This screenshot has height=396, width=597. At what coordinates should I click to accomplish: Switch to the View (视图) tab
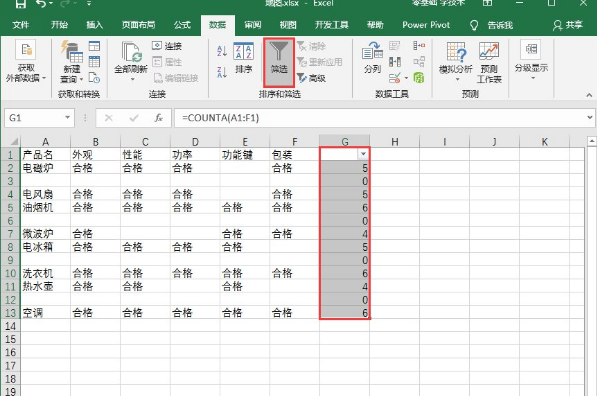coord(288,25)
